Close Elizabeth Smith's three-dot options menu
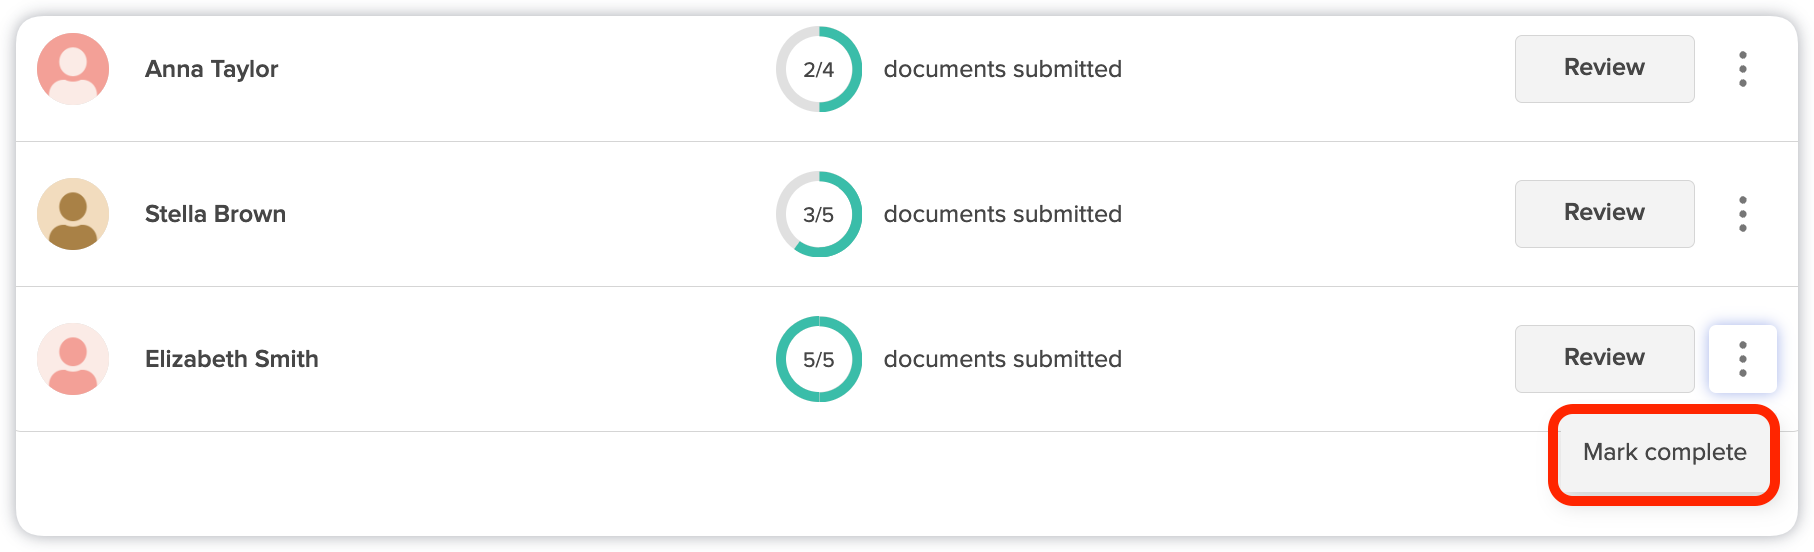 [x=1743, y=359]
